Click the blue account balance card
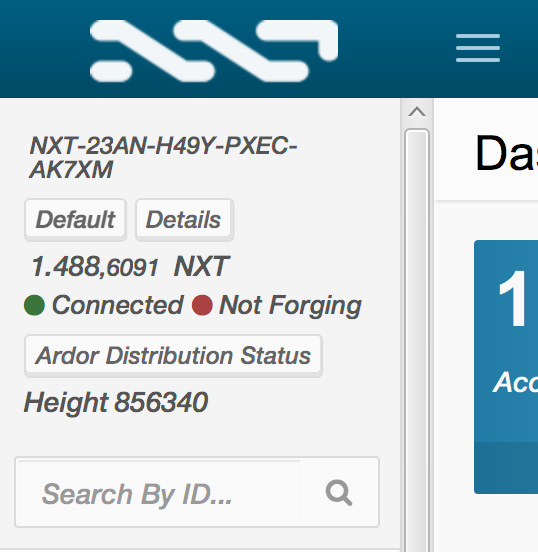Viewport: 538px width, 552px height. coord(506,367)
